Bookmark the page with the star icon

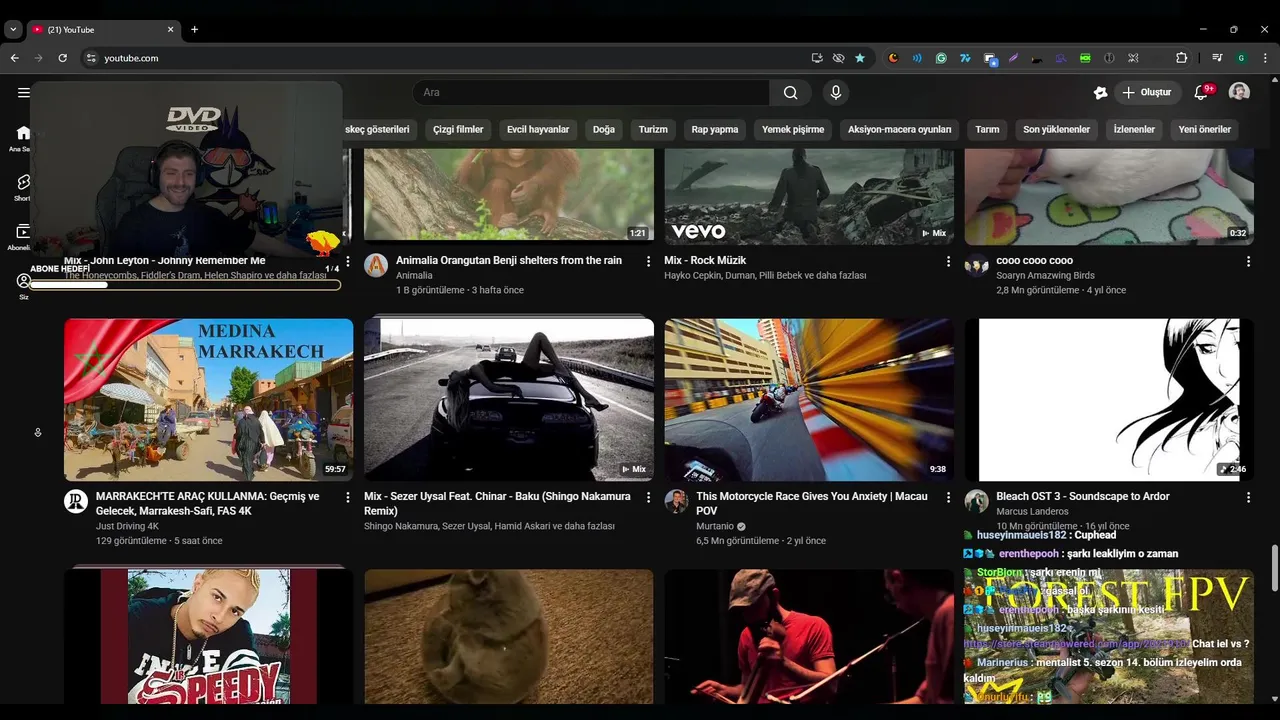click(860, 58)
